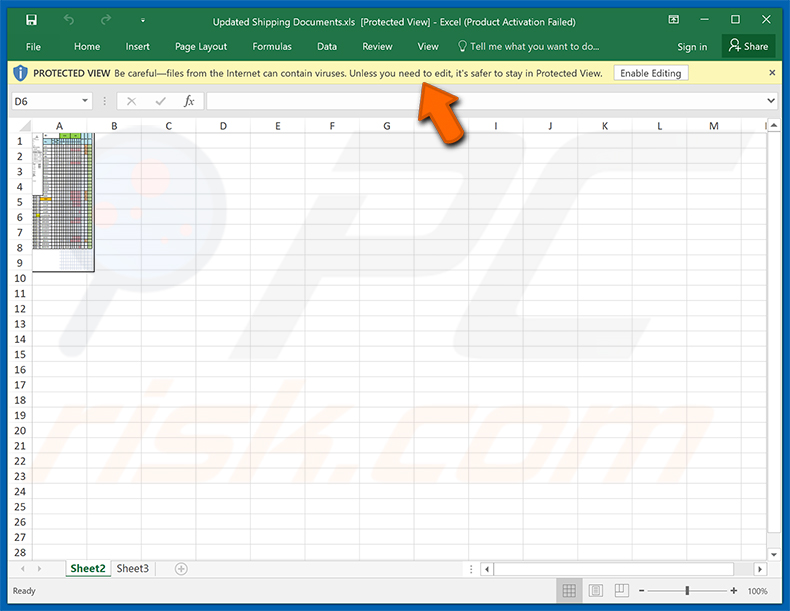
Task: Click the Enable Editing button
Action: tap(650, 73)
